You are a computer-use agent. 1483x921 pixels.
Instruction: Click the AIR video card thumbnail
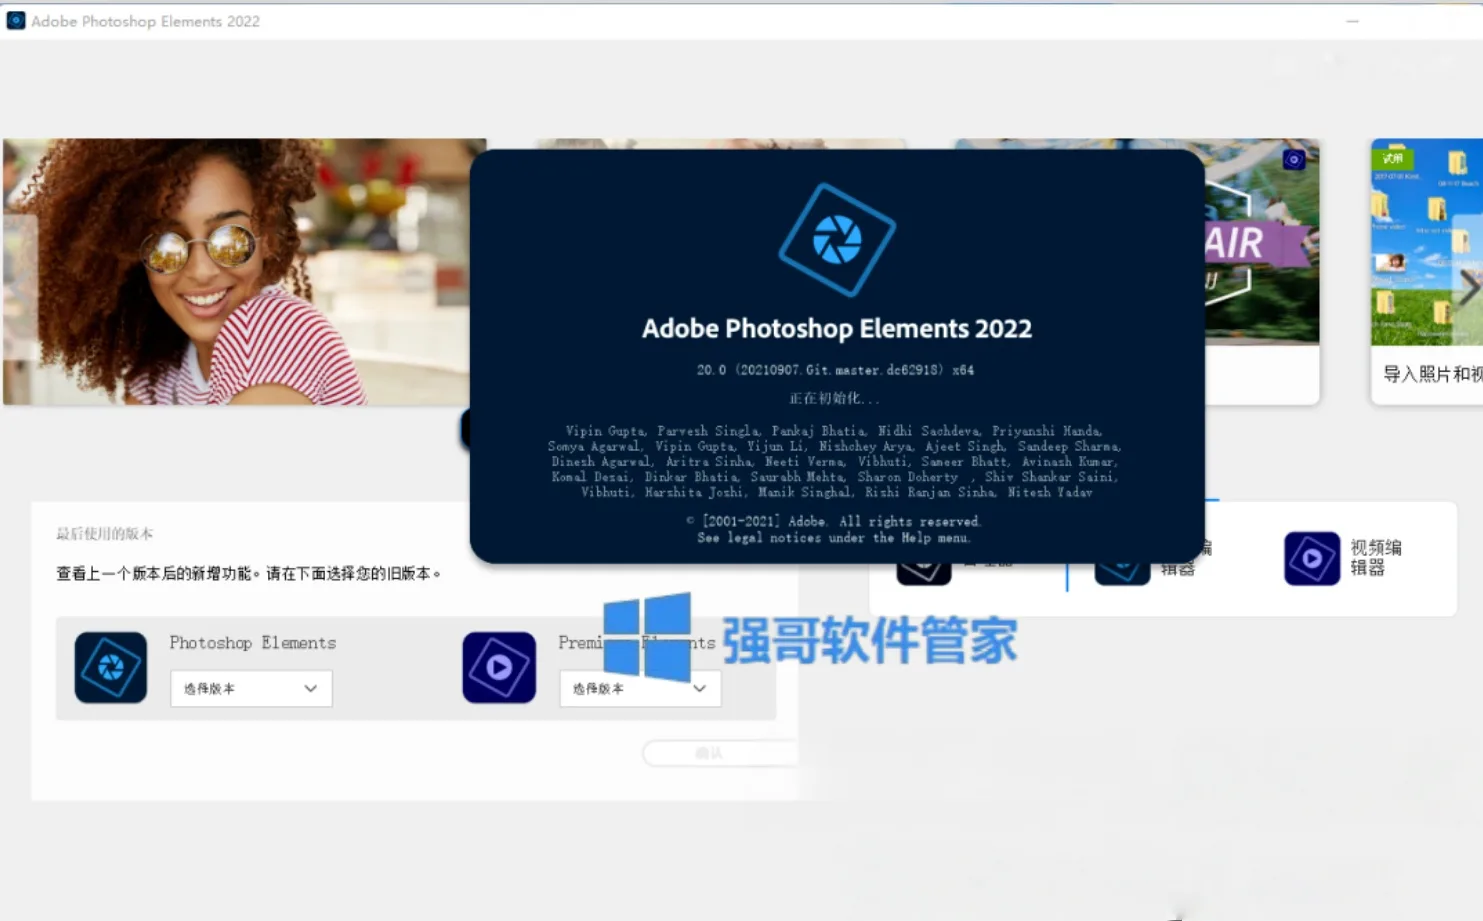point(1262,241)
